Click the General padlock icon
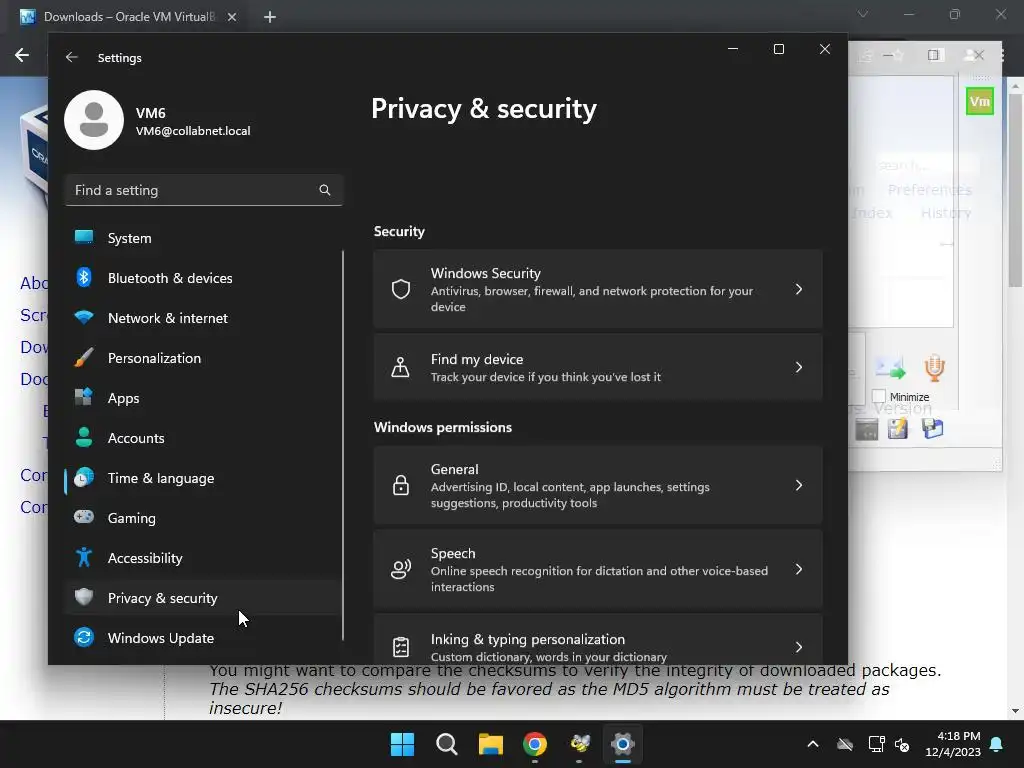The height and width of the screenshot is (768, 1024). 401,485
